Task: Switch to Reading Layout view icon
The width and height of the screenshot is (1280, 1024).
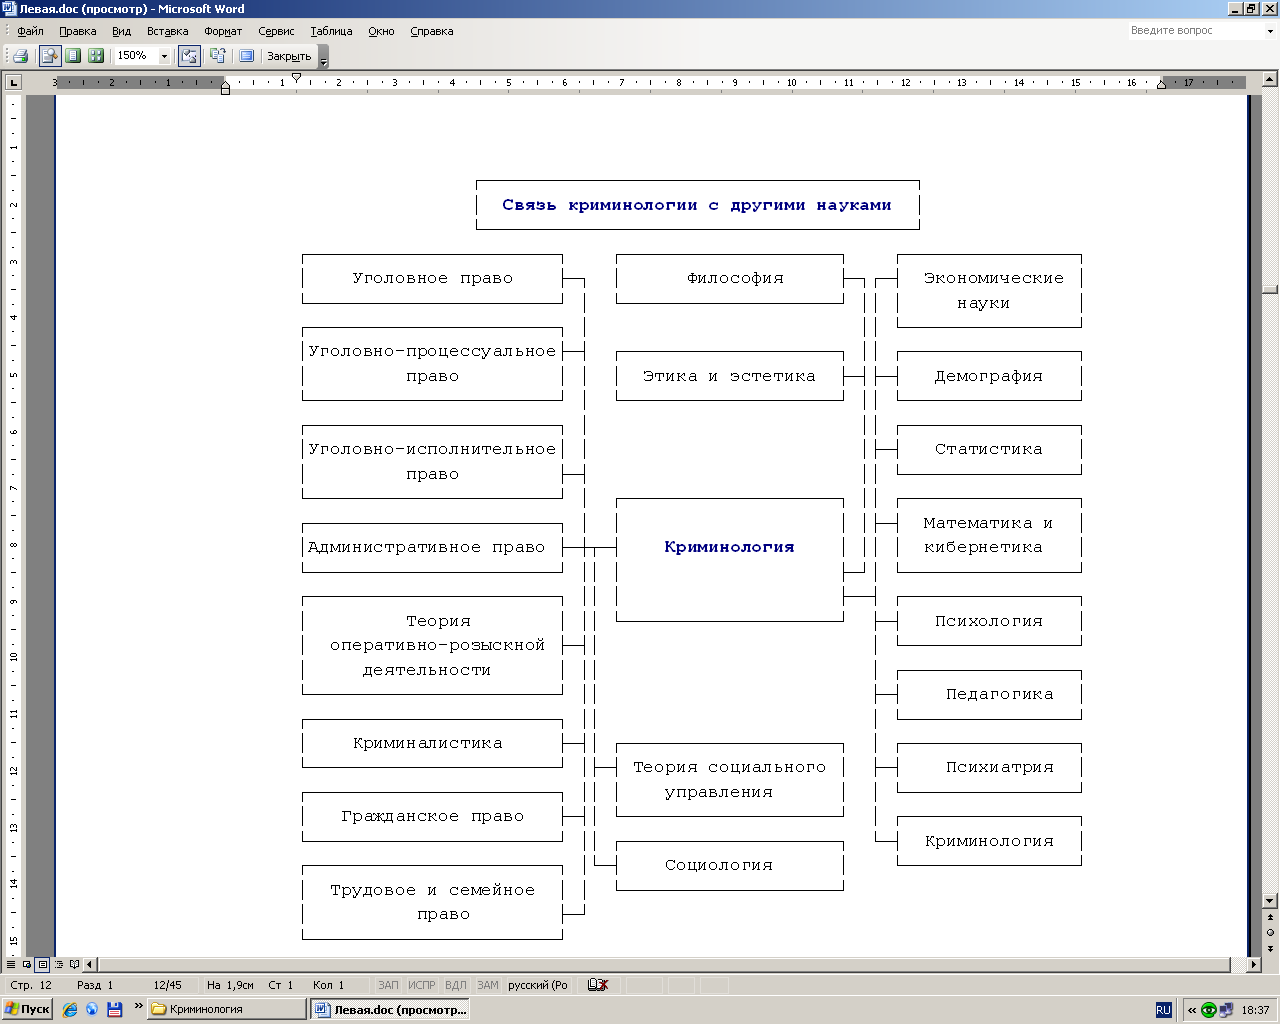Action: 74,965
